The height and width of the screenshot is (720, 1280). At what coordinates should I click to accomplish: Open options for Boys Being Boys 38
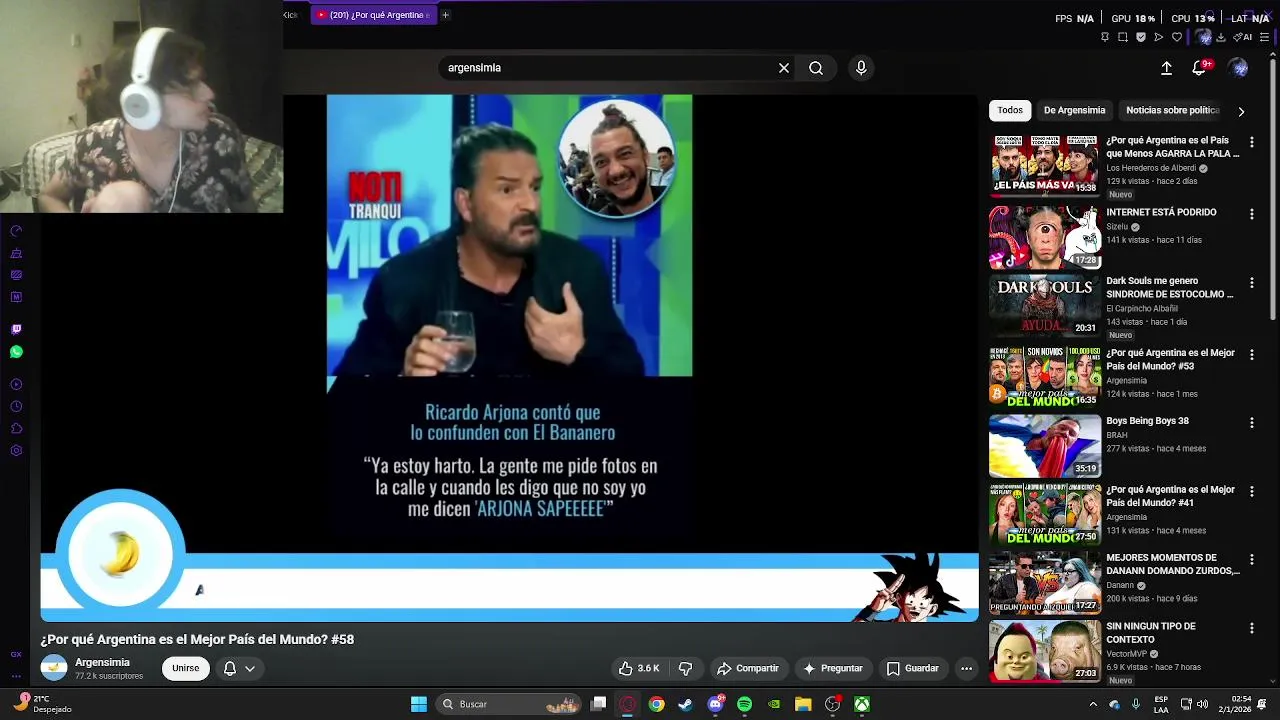point(1251,423)
